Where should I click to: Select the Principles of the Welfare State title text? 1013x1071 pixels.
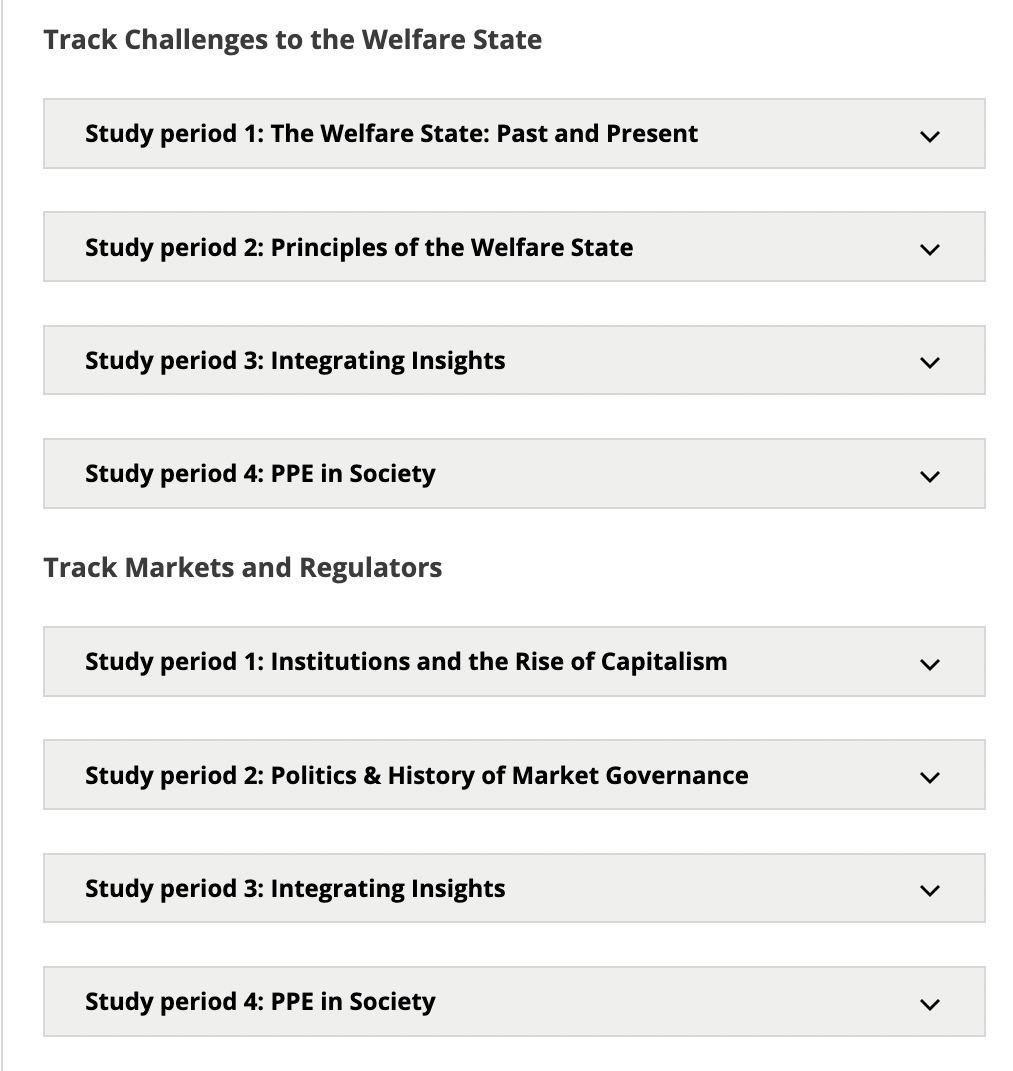point(452,247)
